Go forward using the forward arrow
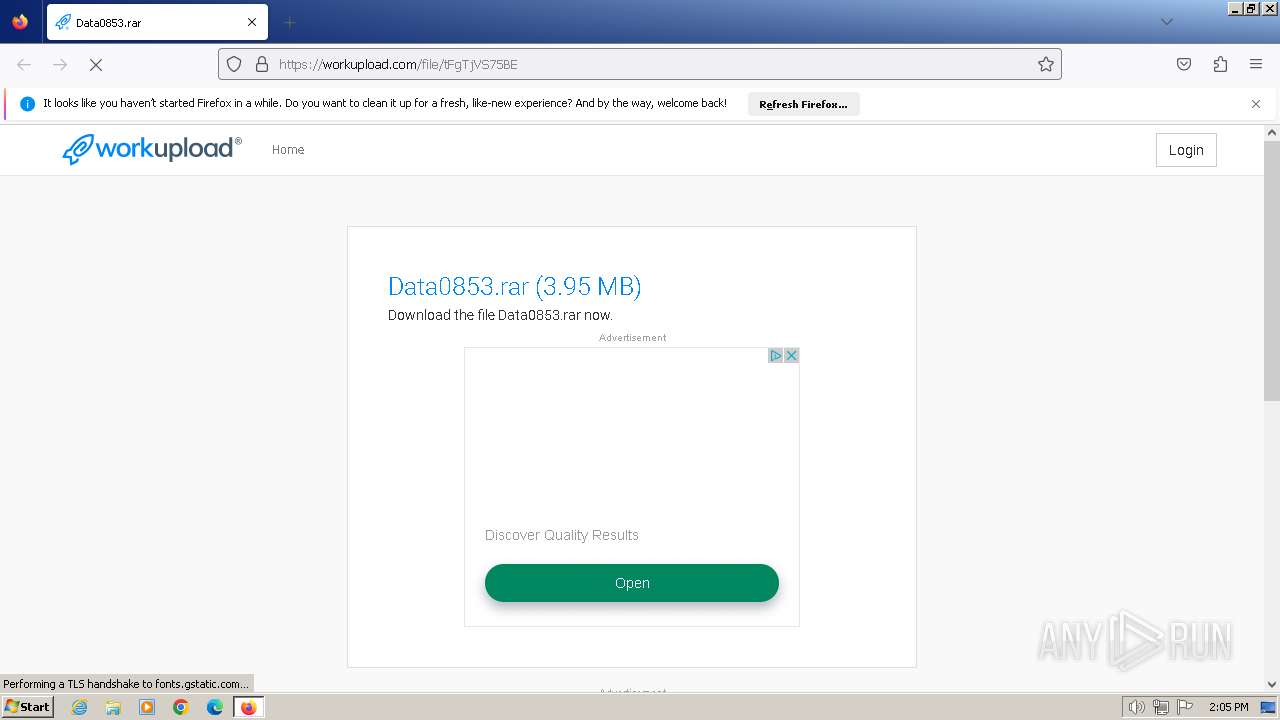This screenshot has height=720, width=1280. tap(60, 64)
